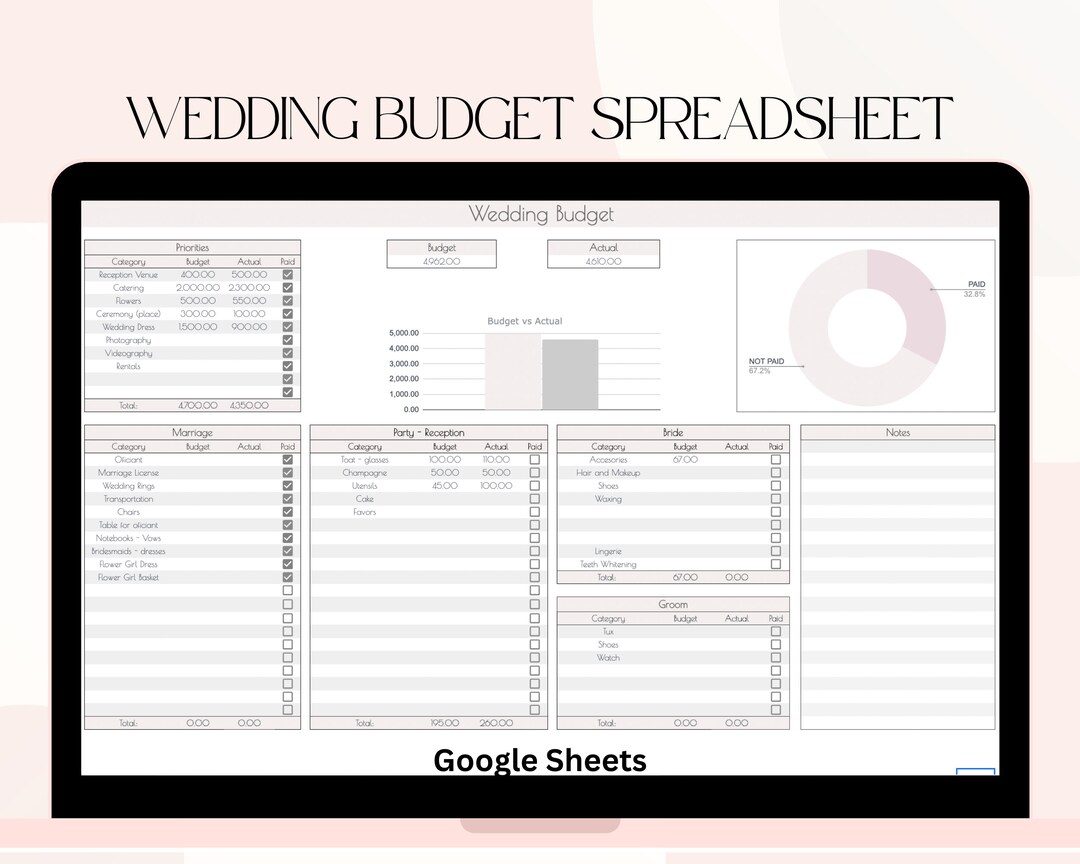The height and width of the screenshot is (864, 1080).
Task: Toggle the Flowers Paid checkbox in Priorities
Action: [x=288, y=300]
